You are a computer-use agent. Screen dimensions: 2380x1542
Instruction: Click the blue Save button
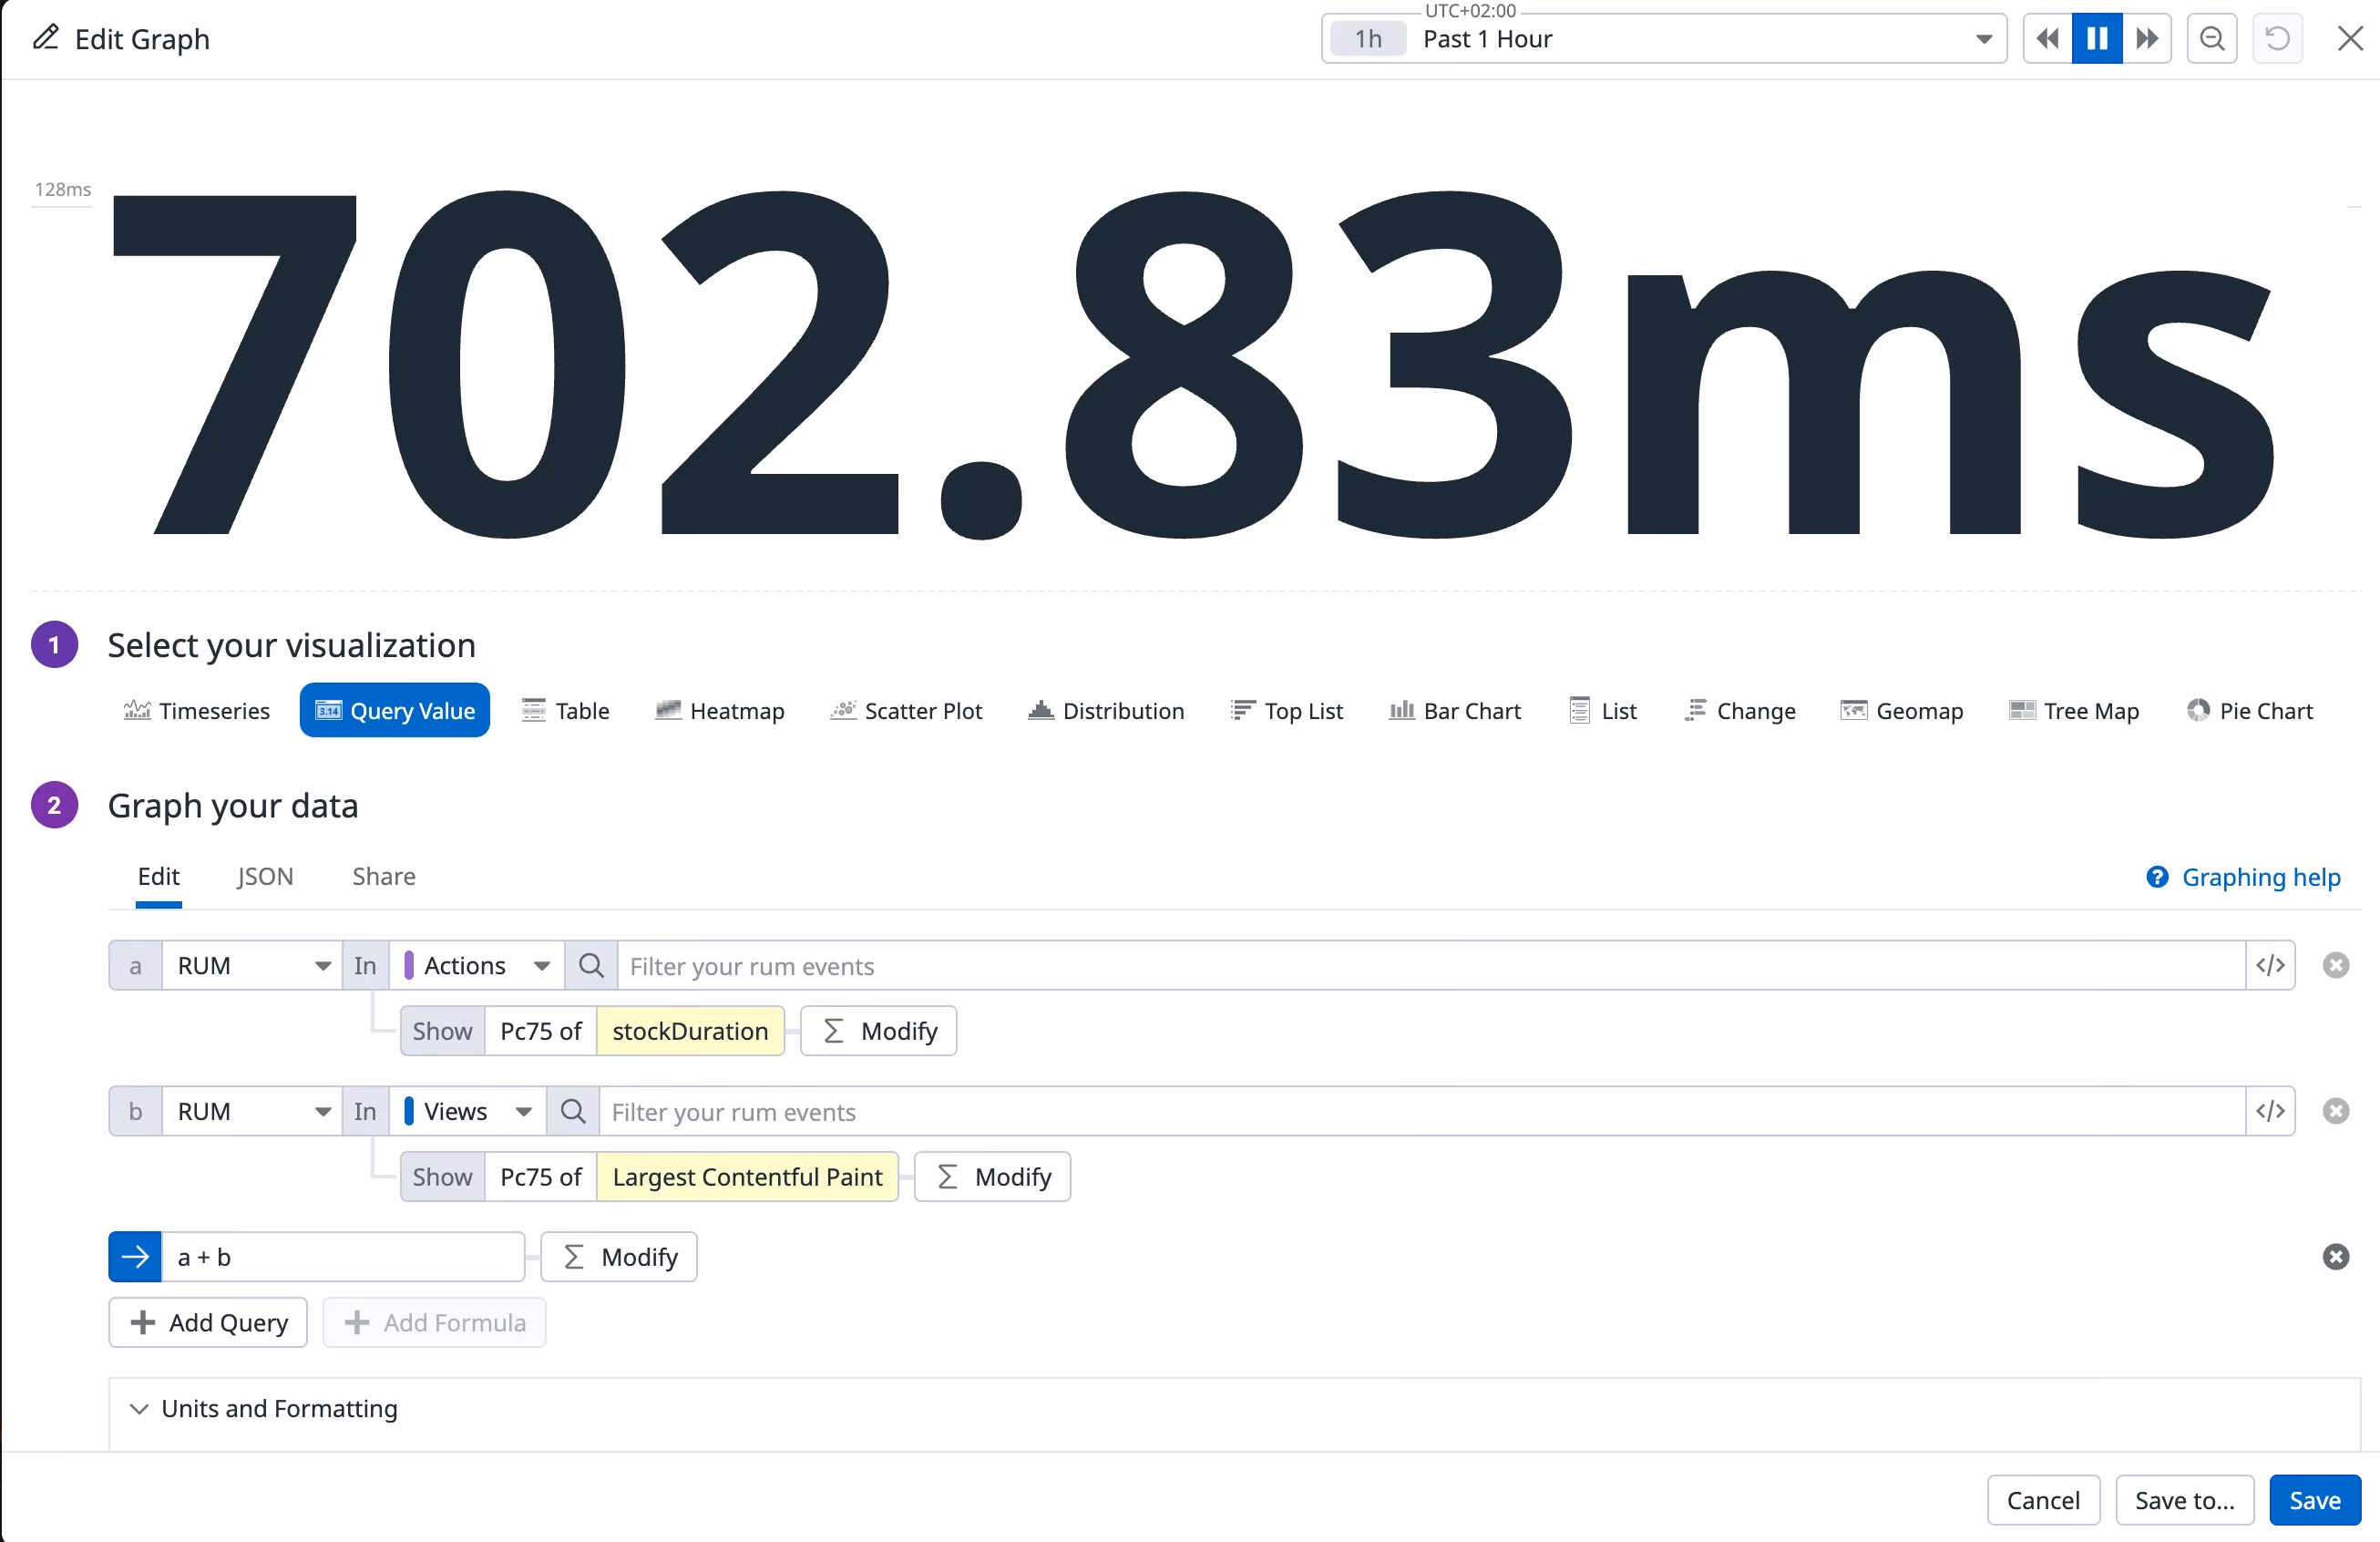[x=2315, y=1500]
